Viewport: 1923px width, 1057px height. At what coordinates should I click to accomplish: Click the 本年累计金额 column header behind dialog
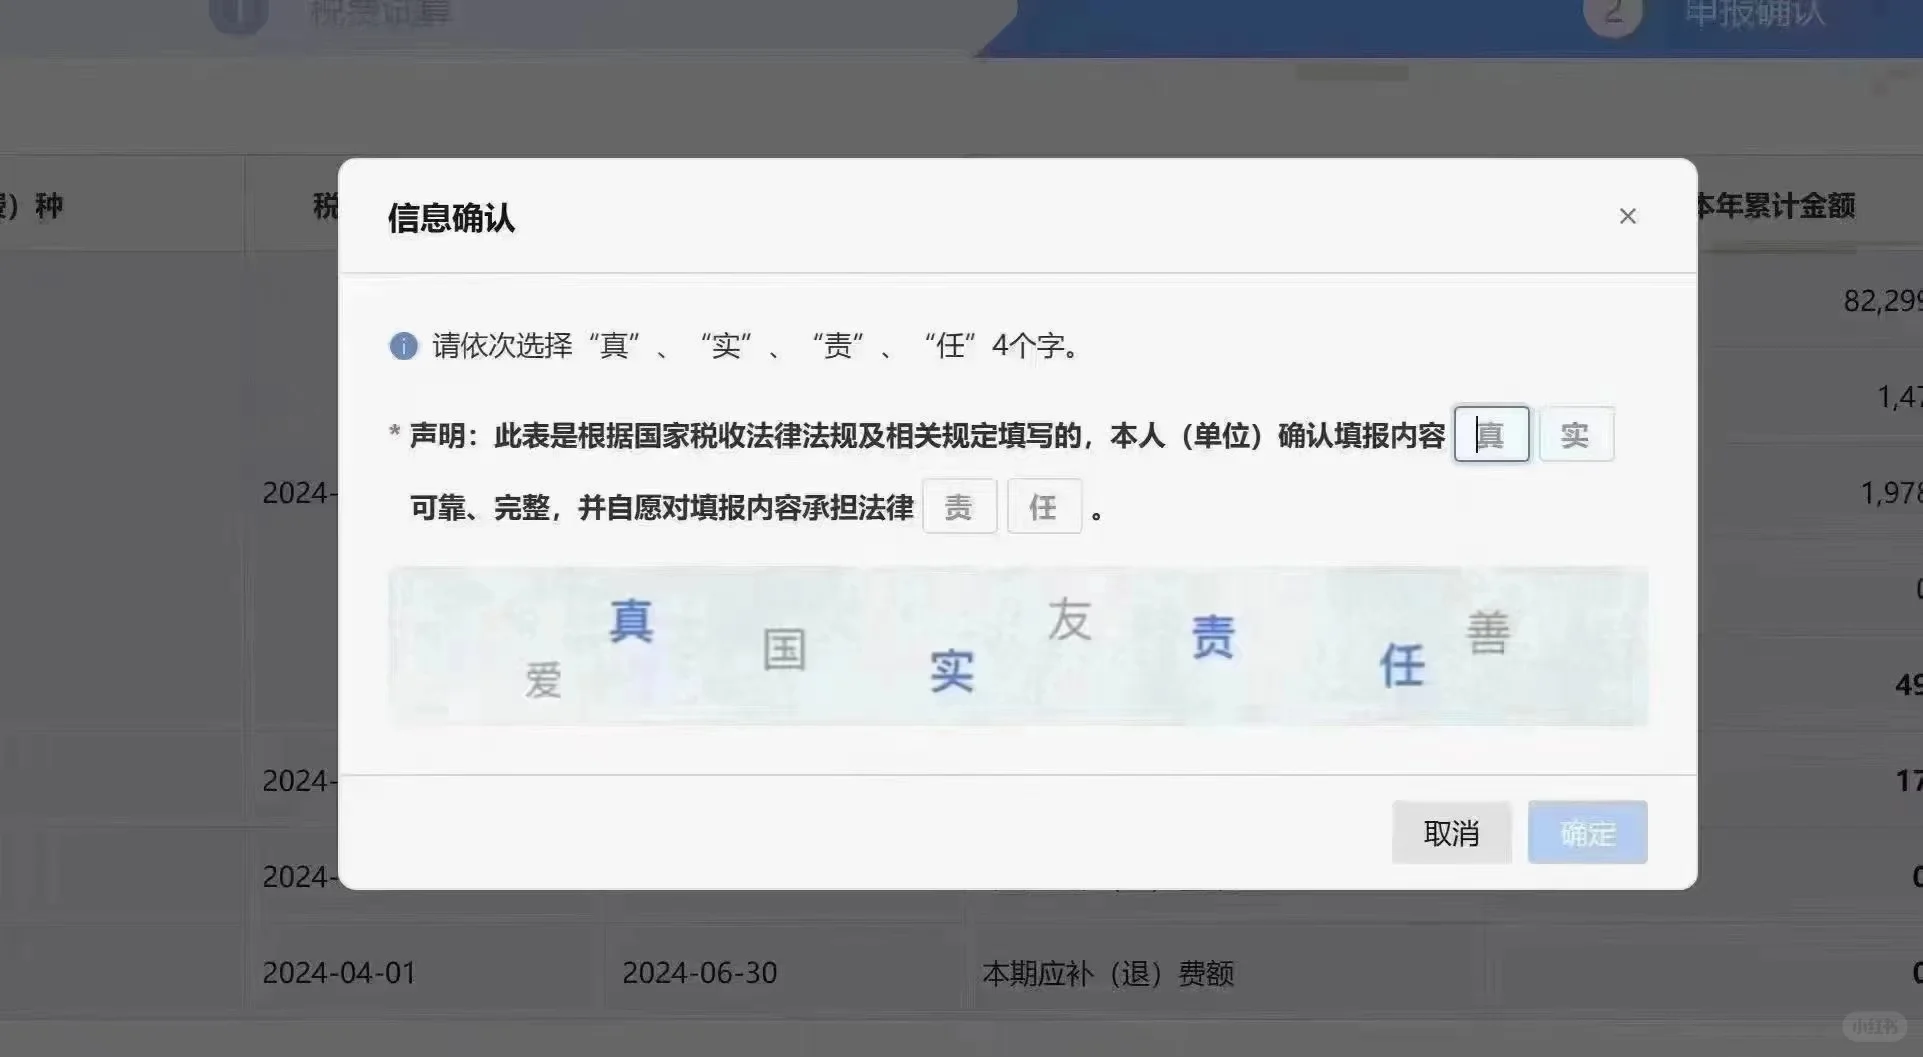(1775, 206)
